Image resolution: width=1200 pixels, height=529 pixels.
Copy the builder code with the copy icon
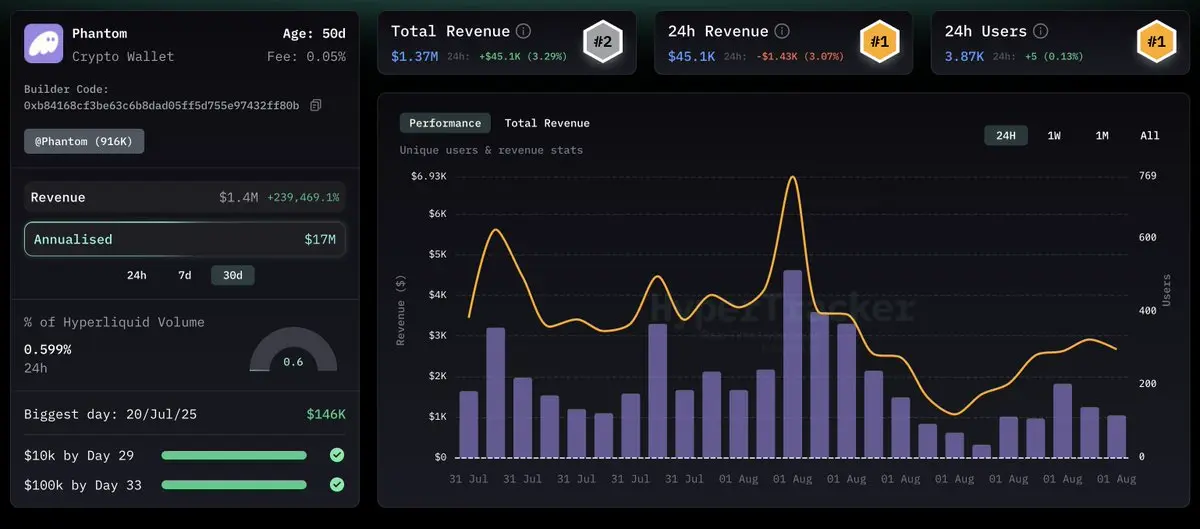click(x=316, y=105)
